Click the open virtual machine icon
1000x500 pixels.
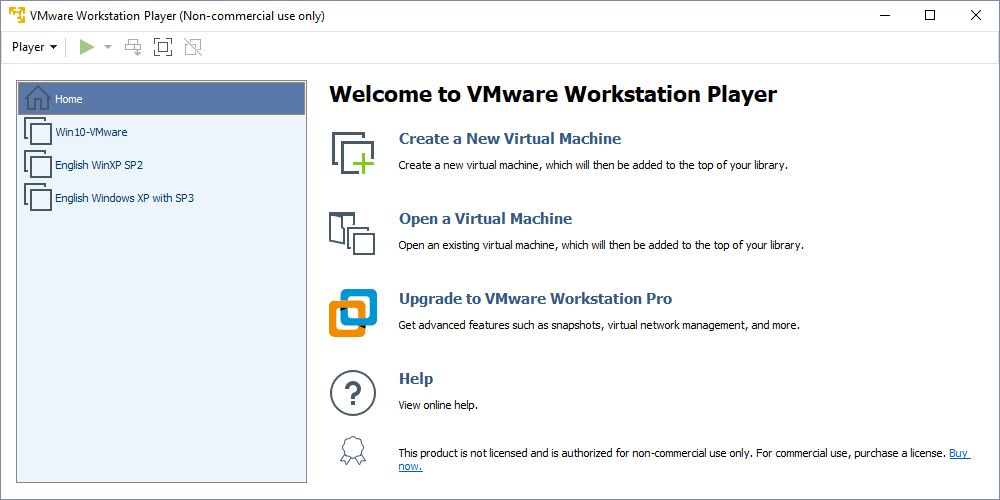tap(352, 233)
